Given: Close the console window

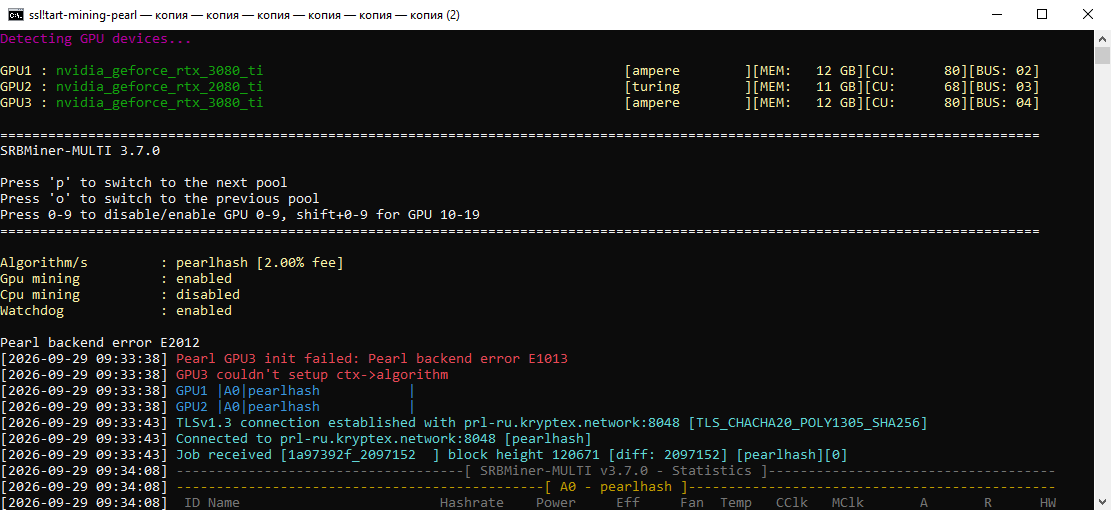Looking at the screenshot, I should click(x=1088, y=14).
